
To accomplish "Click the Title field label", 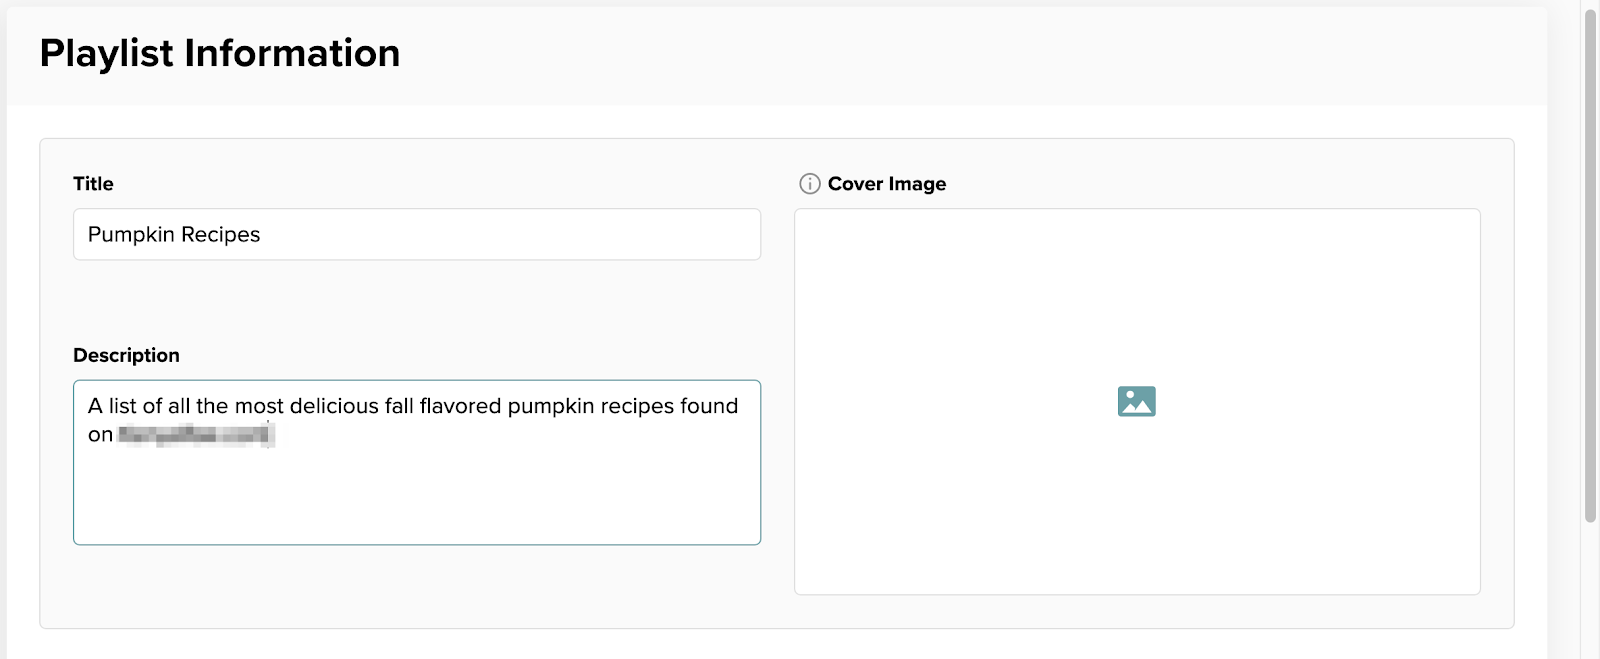I will (x=93, y=184).
